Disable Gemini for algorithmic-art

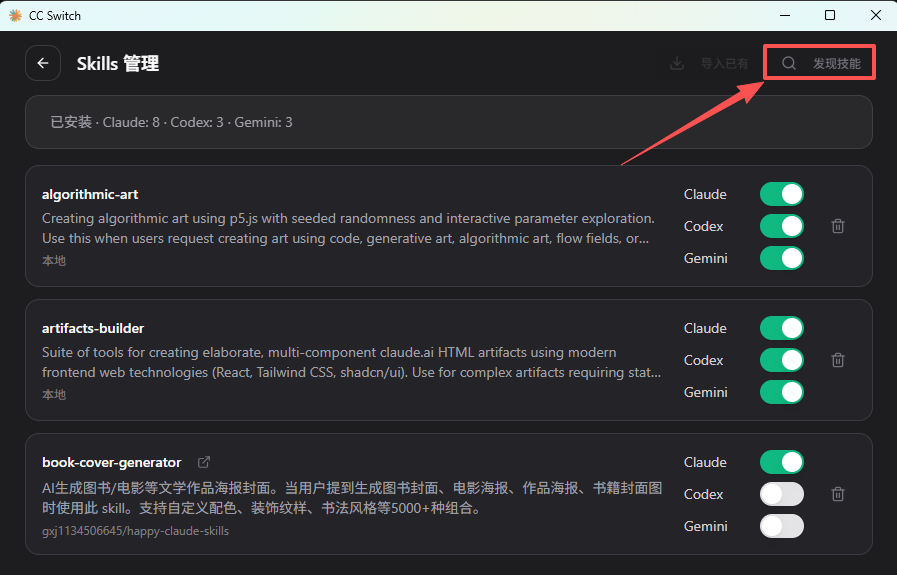(x=781, y=258)
